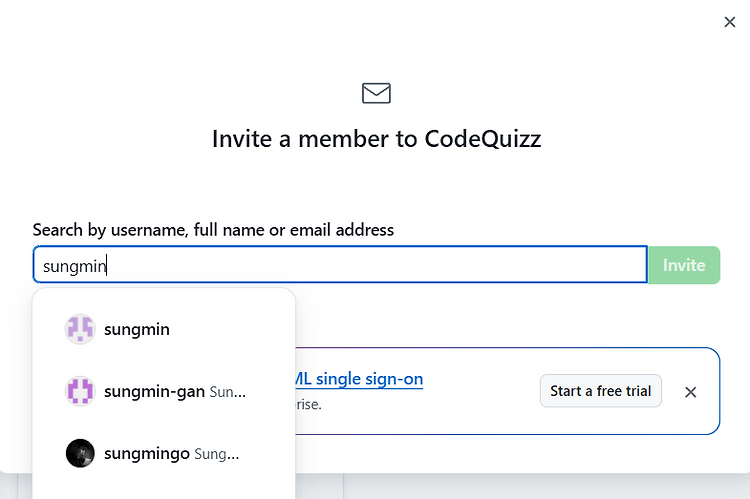Viewport: 750px width, 499px height.
Task: Open the single sign-on link
Action: 359,379
